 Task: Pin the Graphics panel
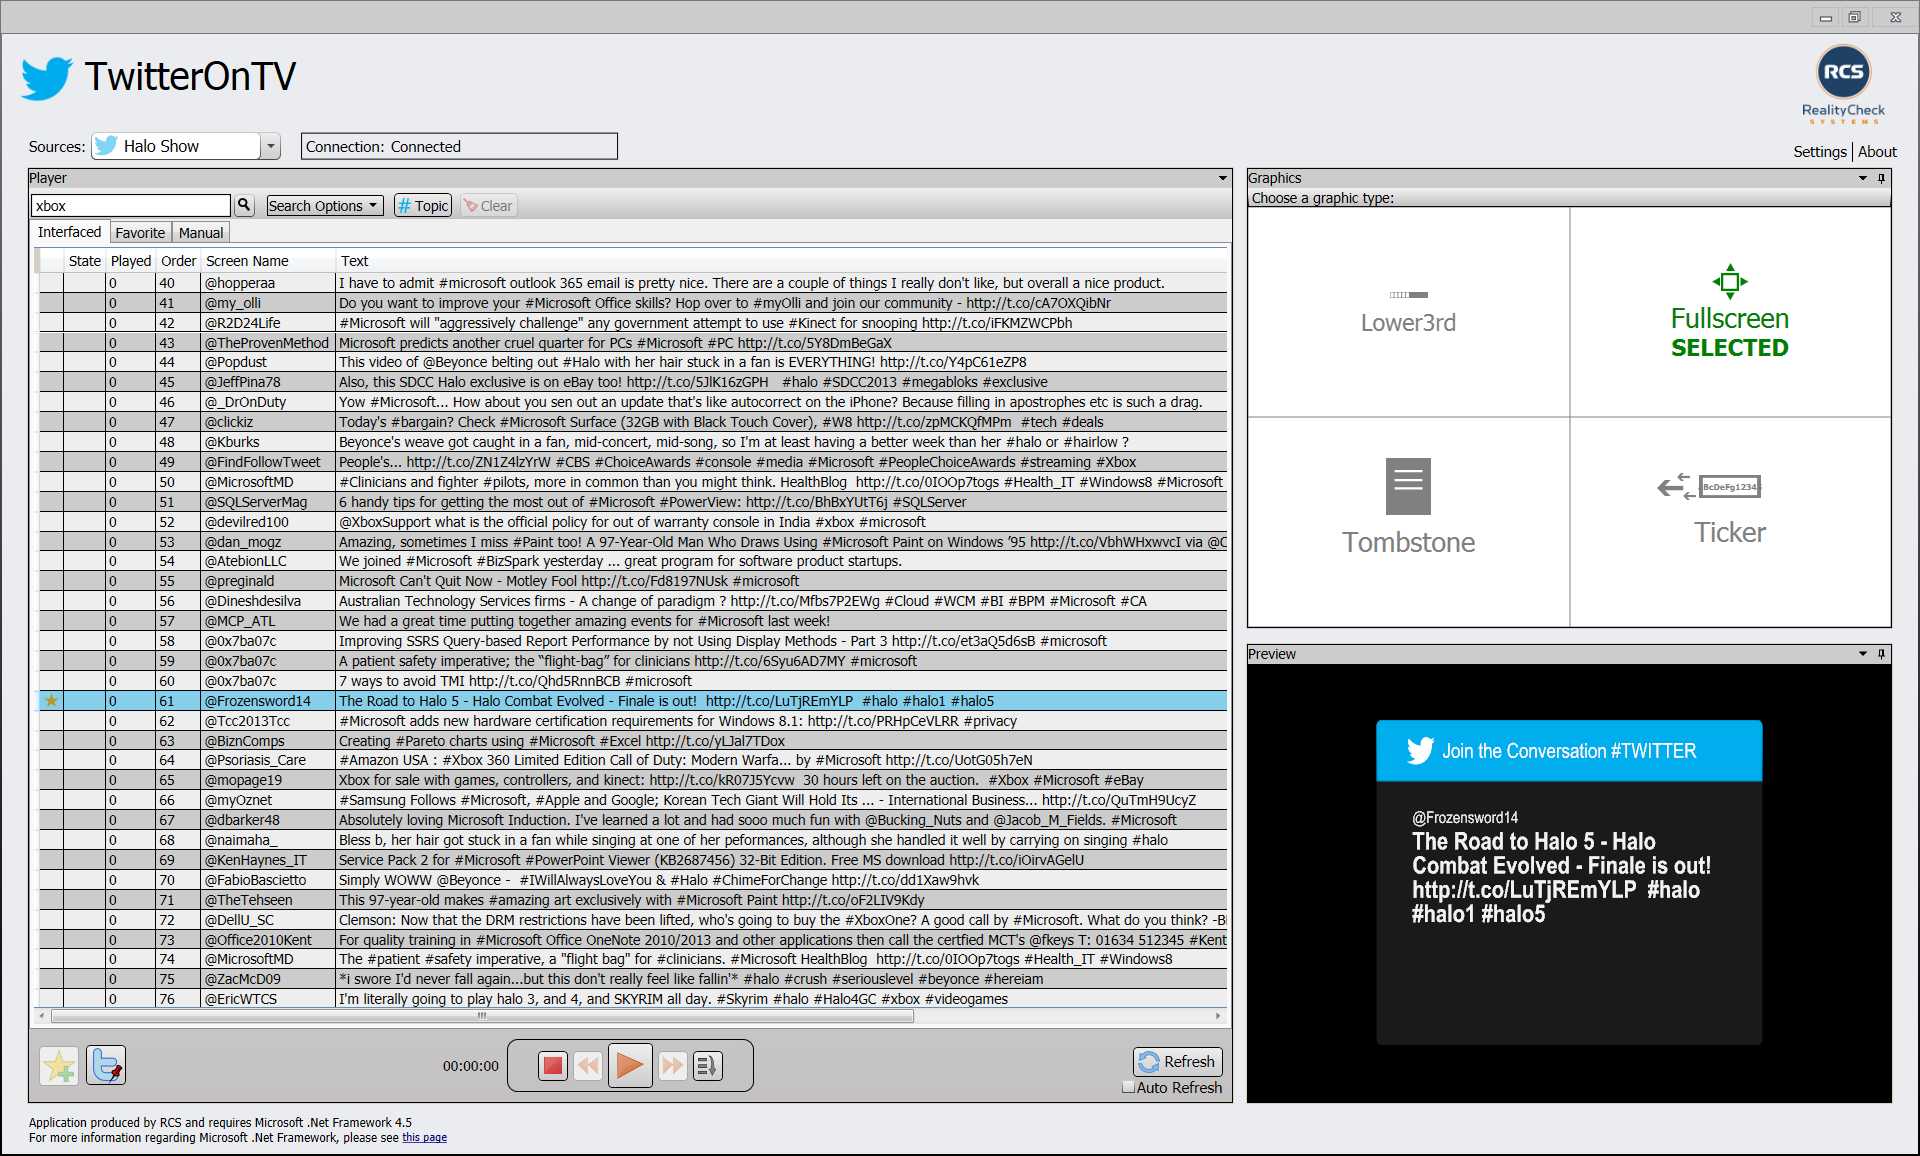[x=1882, y=178]
